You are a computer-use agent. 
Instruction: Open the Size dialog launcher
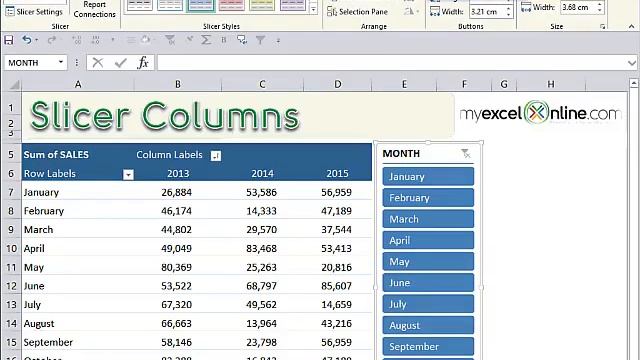pyautogui.click(x=602, y=27)
